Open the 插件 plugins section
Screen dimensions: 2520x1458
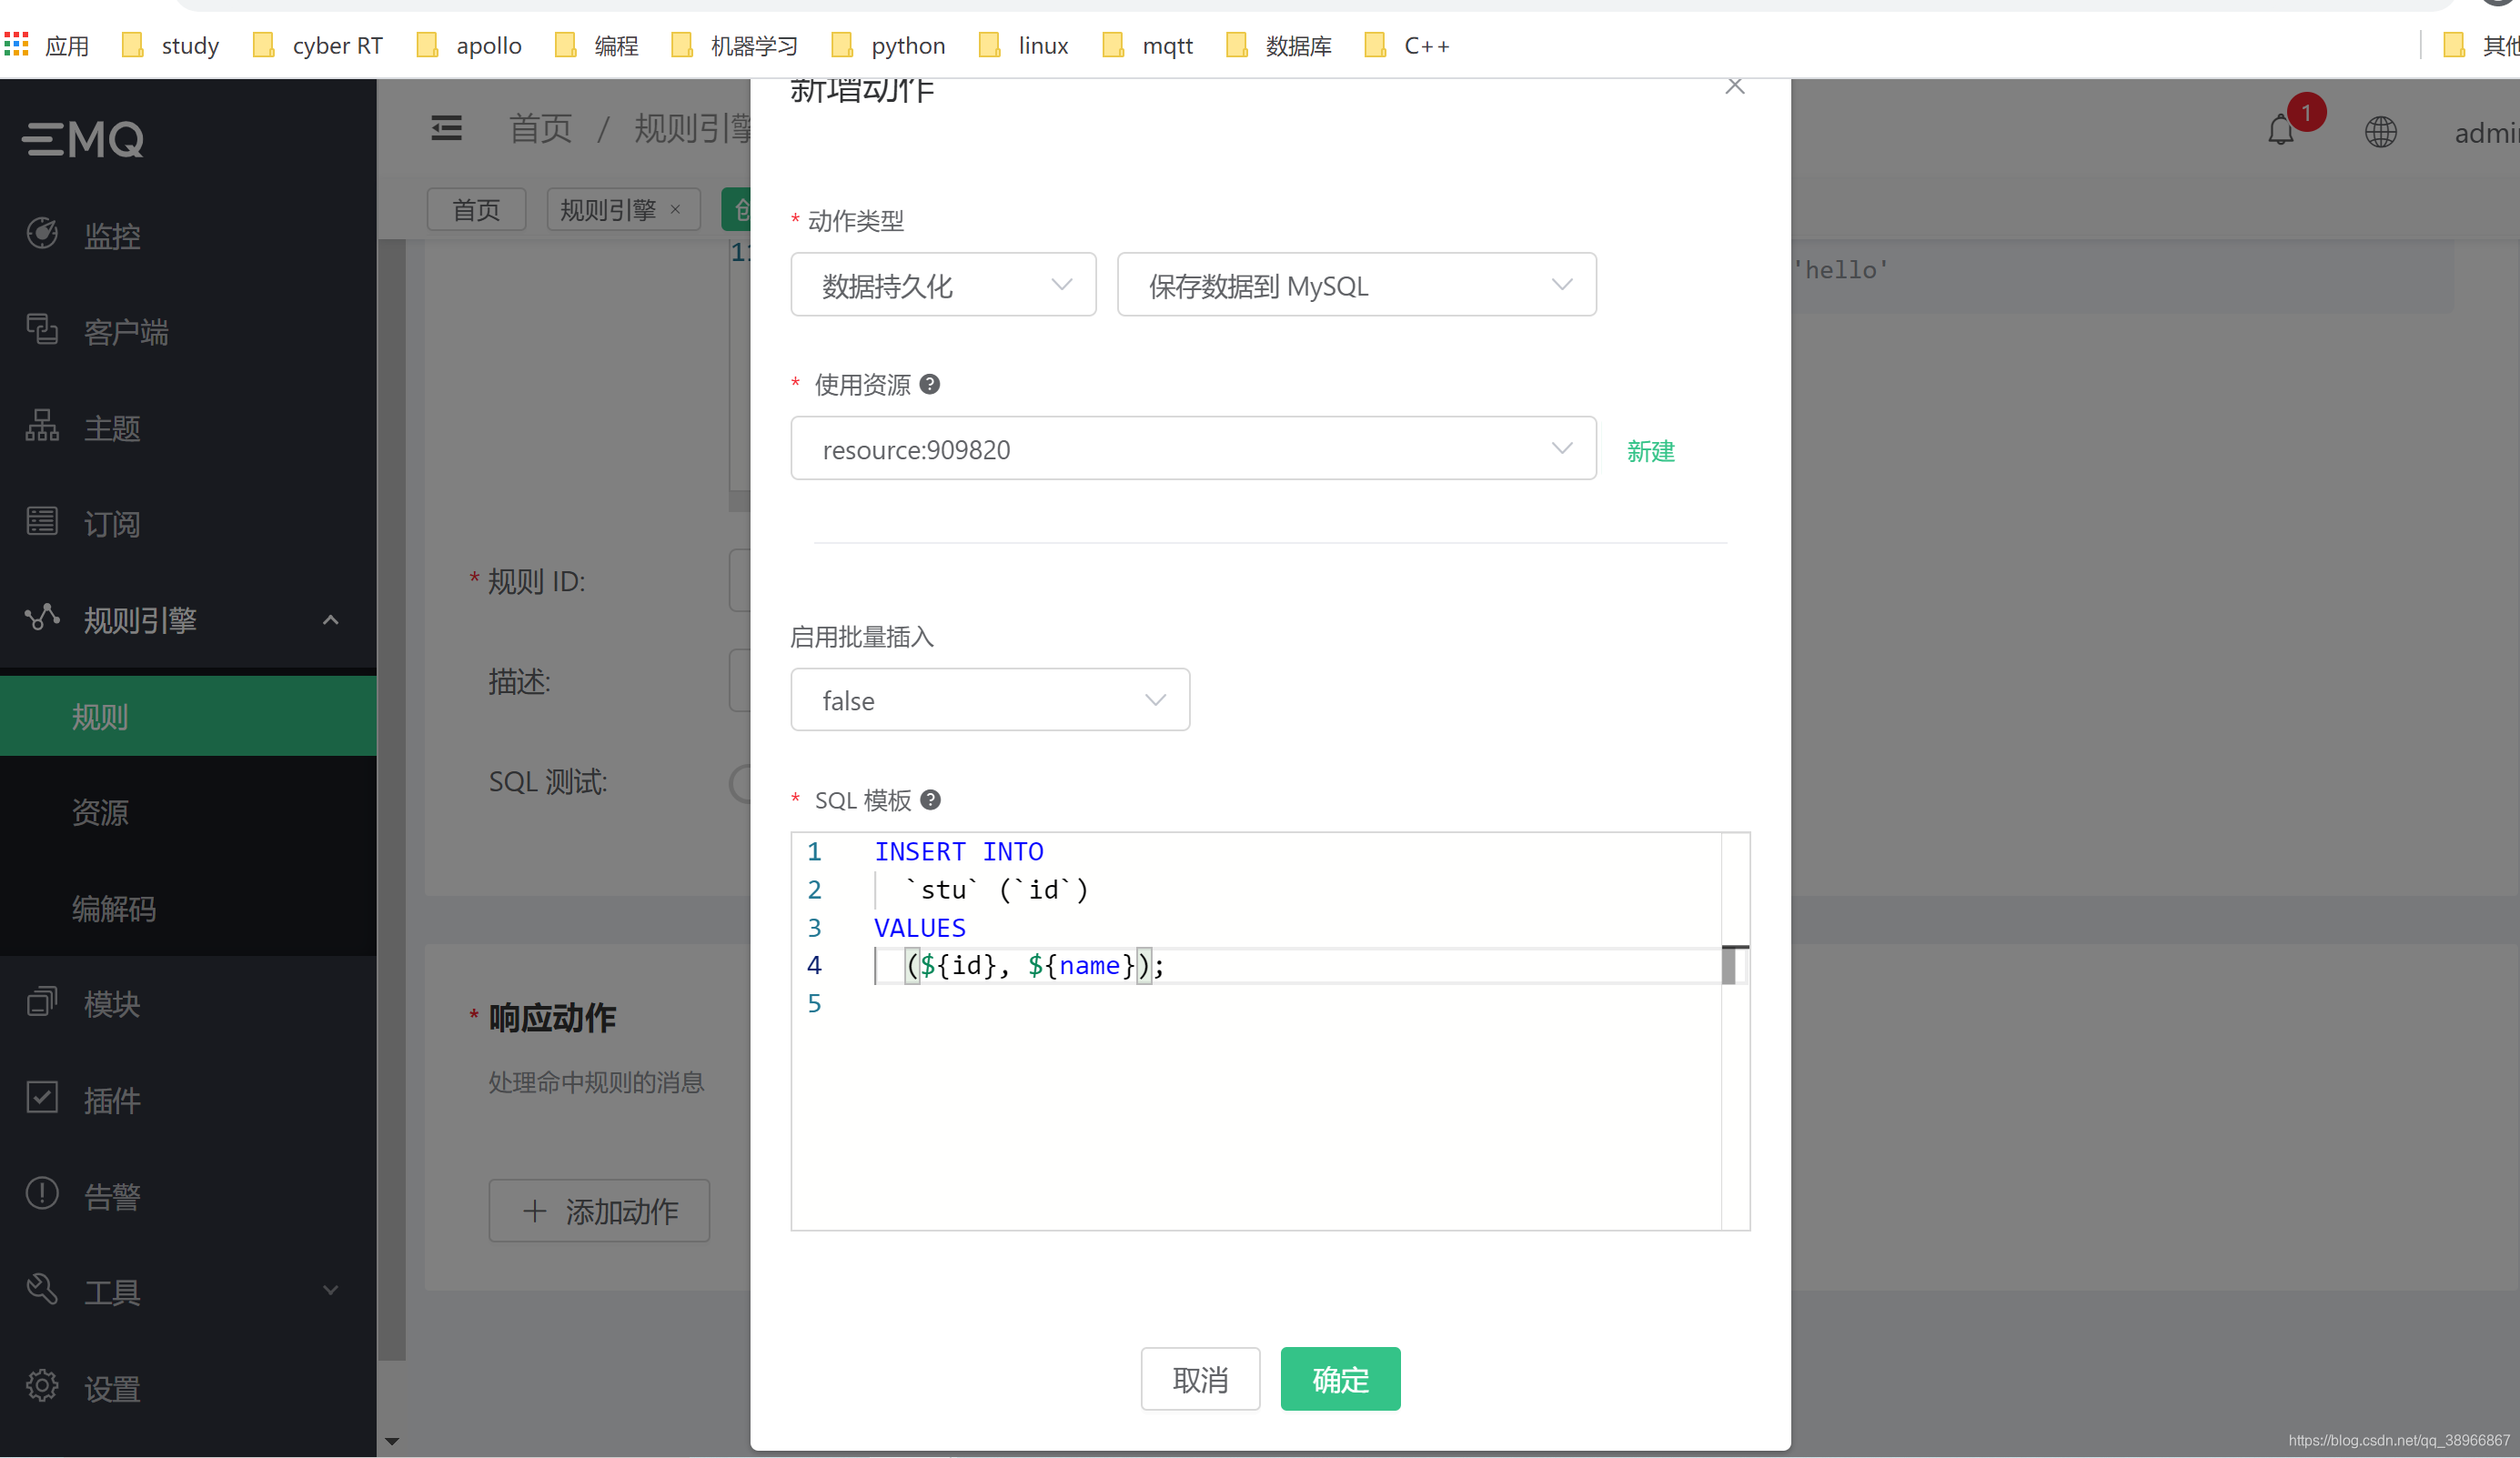coord(111,1100)
